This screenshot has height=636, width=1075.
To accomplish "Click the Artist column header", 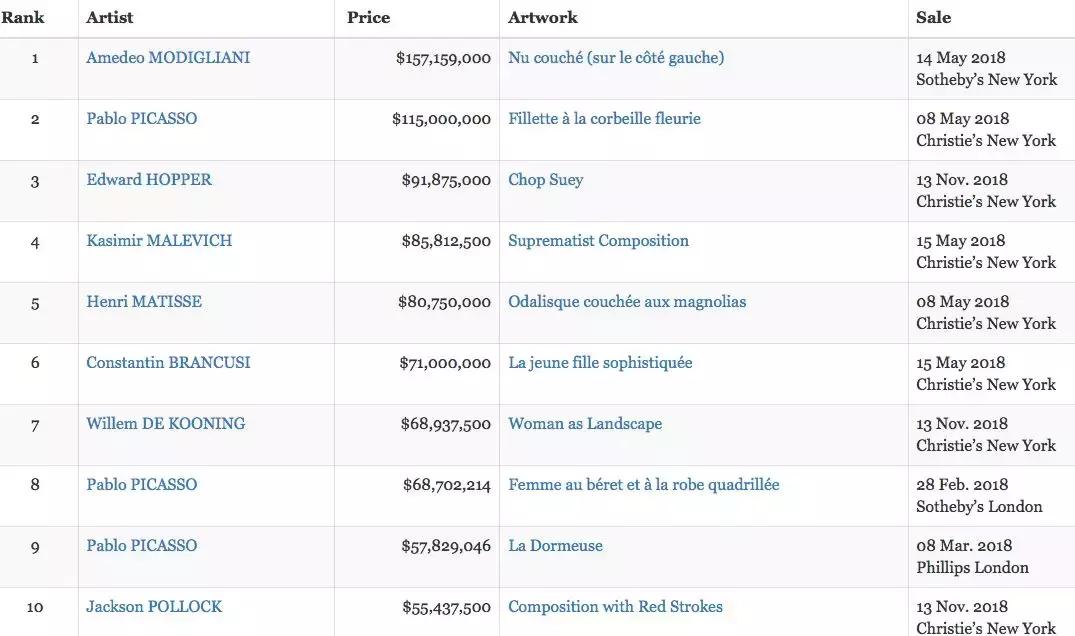I will point(109,18).
